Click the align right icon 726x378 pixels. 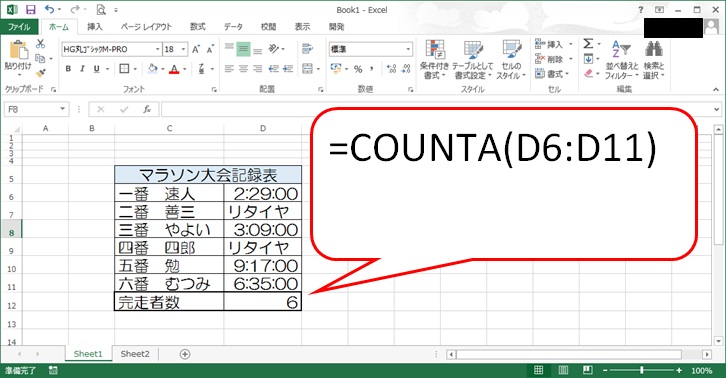[257, 69]
